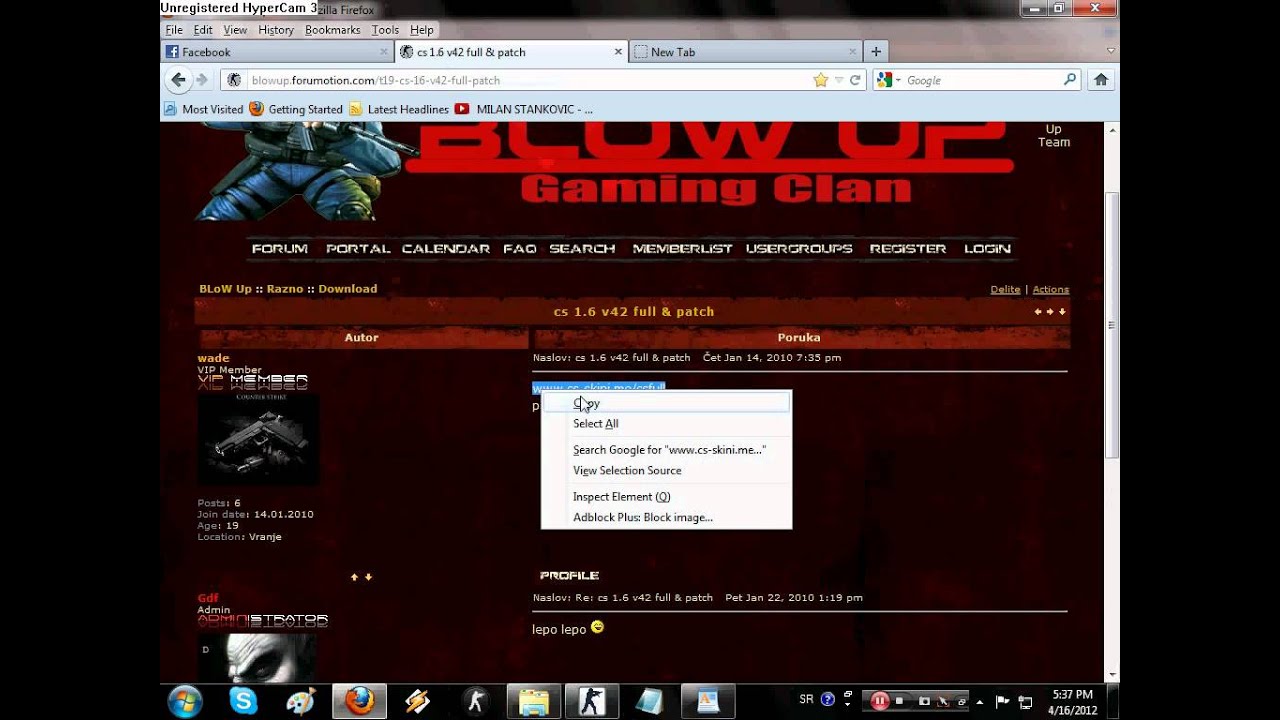The width and height of the screenshot is (1280, 720).
Task: Click the Delite link
Action: point(1005,290)
